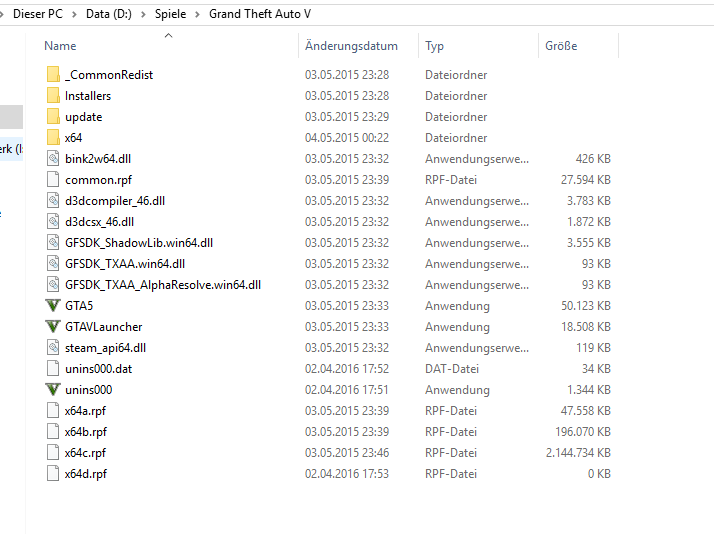Expand the chevron after Data (D:)
Image resolution: width=714 pixels, height=534 pixels.
[143, 15]
